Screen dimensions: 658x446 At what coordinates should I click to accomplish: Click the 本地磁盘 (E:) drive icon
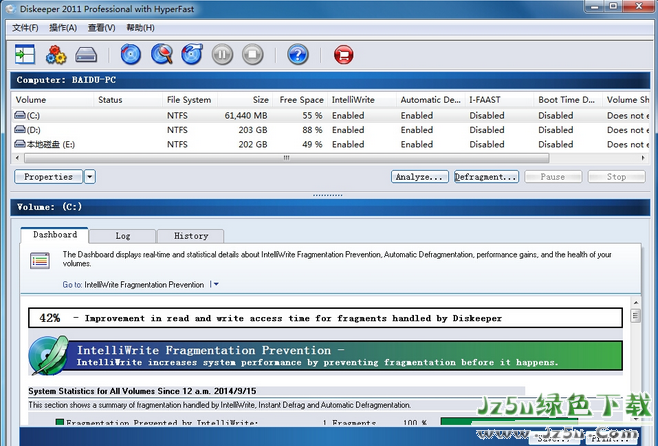[20, 144]
